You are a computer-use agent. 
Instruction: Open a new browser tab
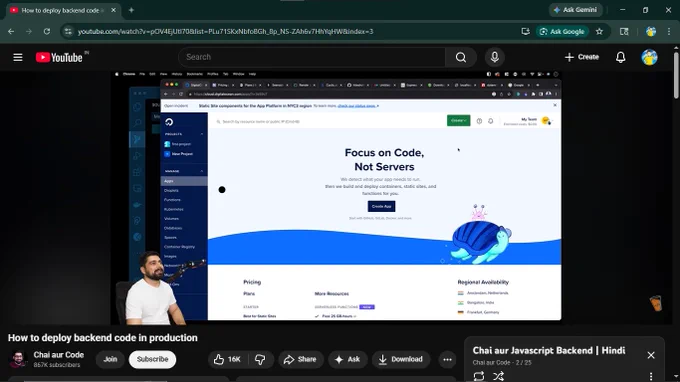[x=131, y=10]
